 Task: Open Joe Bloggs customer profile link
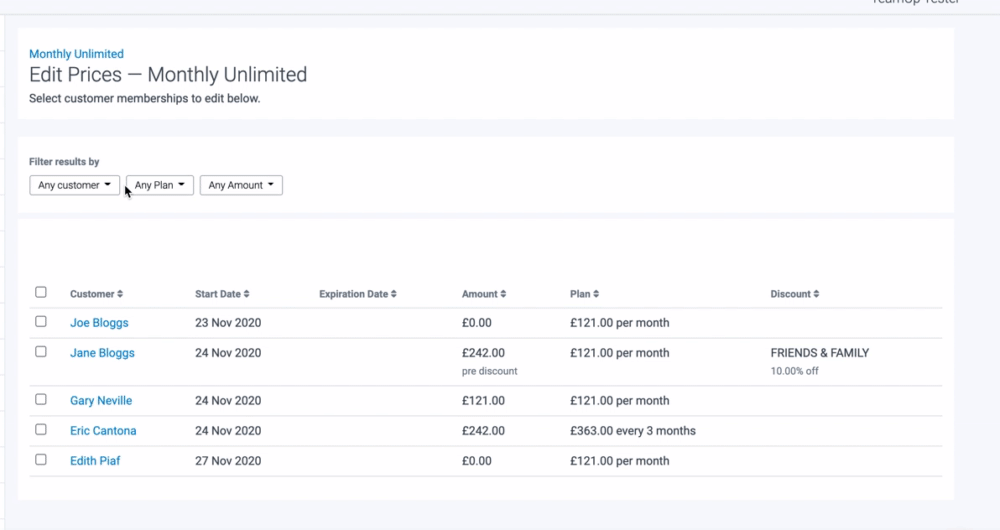99,323
